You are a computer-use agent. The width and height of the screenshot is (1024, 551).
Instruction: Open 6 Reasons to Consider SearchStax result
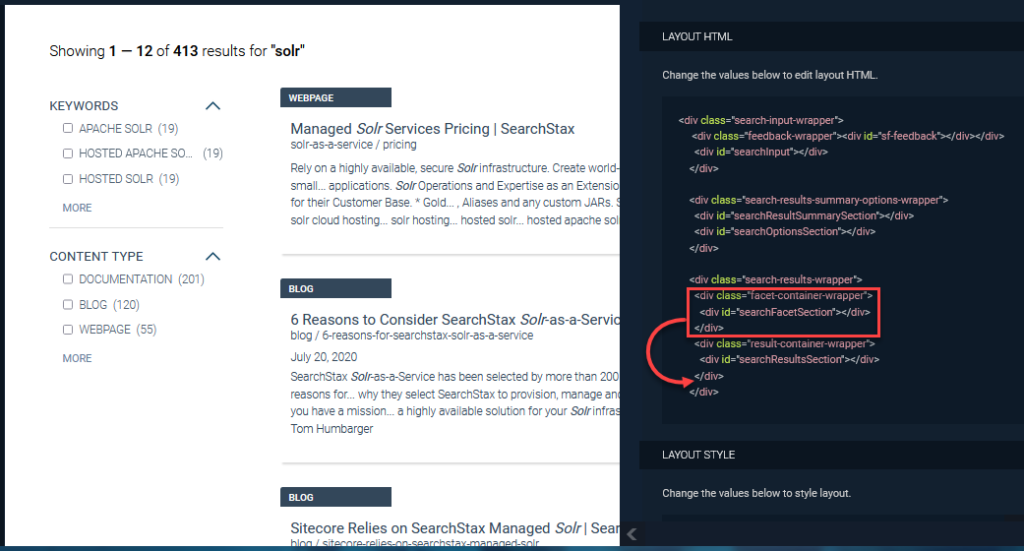coord(455,319)
